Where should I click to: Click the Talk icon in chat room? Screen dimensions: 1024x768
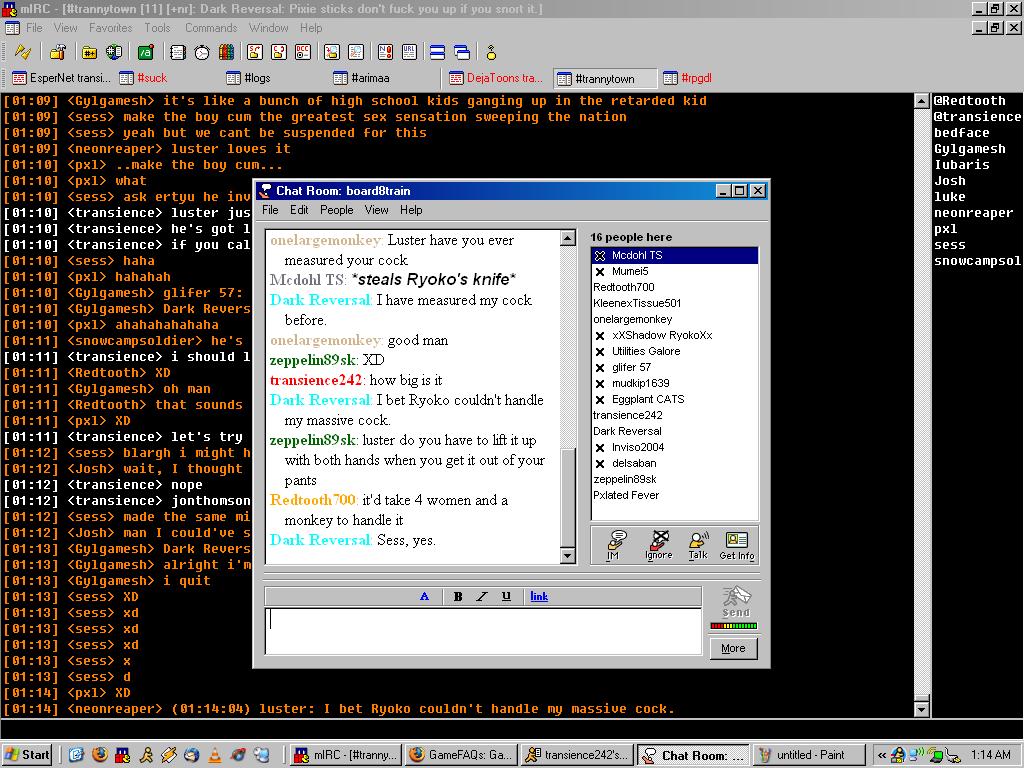698,545
